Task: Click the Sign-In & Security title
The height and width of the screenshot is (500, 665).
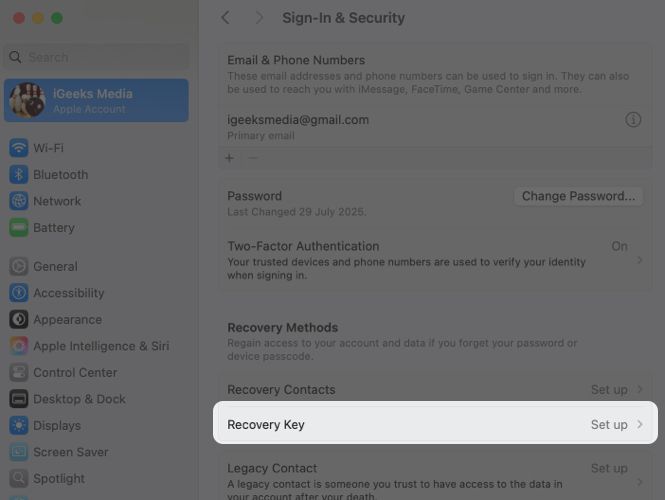Action: (x=344, y=18)
